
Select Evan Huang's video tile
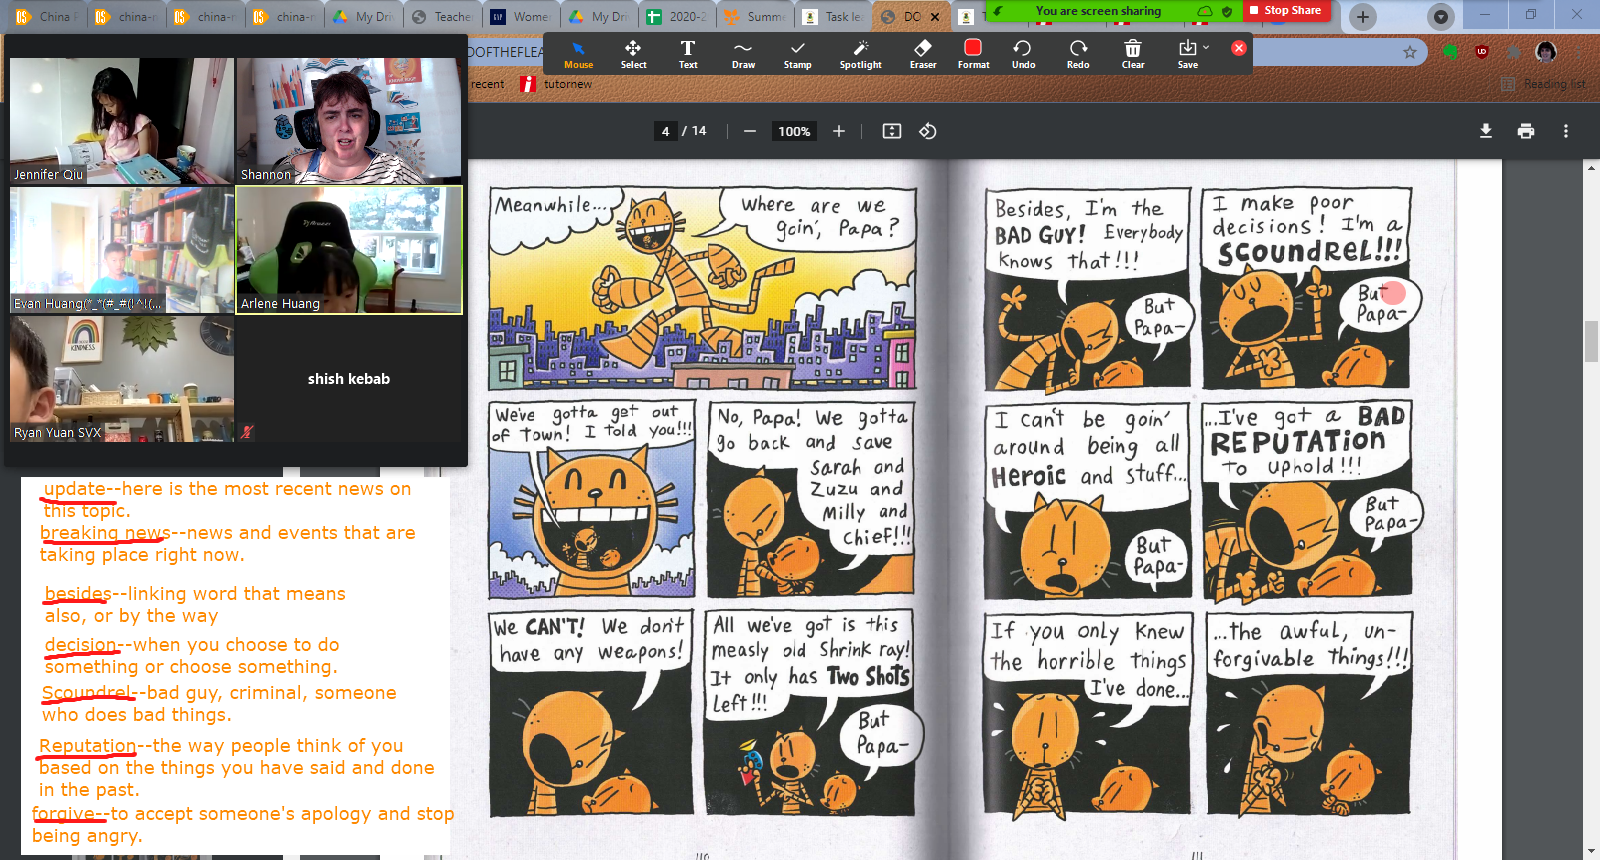click(x=122, y=250)
